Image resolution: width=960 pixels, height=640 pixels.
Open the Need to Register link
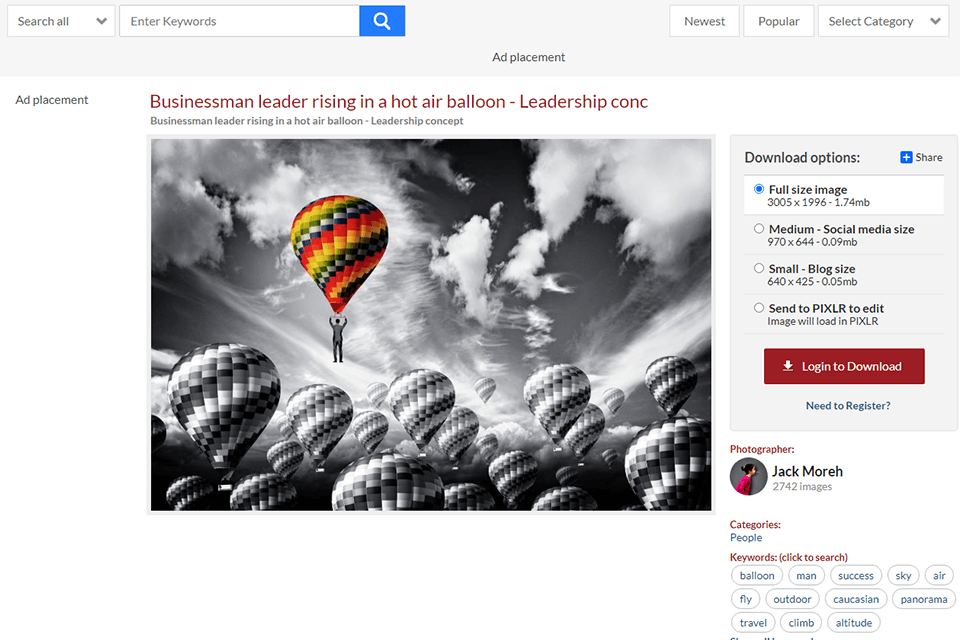848,406
